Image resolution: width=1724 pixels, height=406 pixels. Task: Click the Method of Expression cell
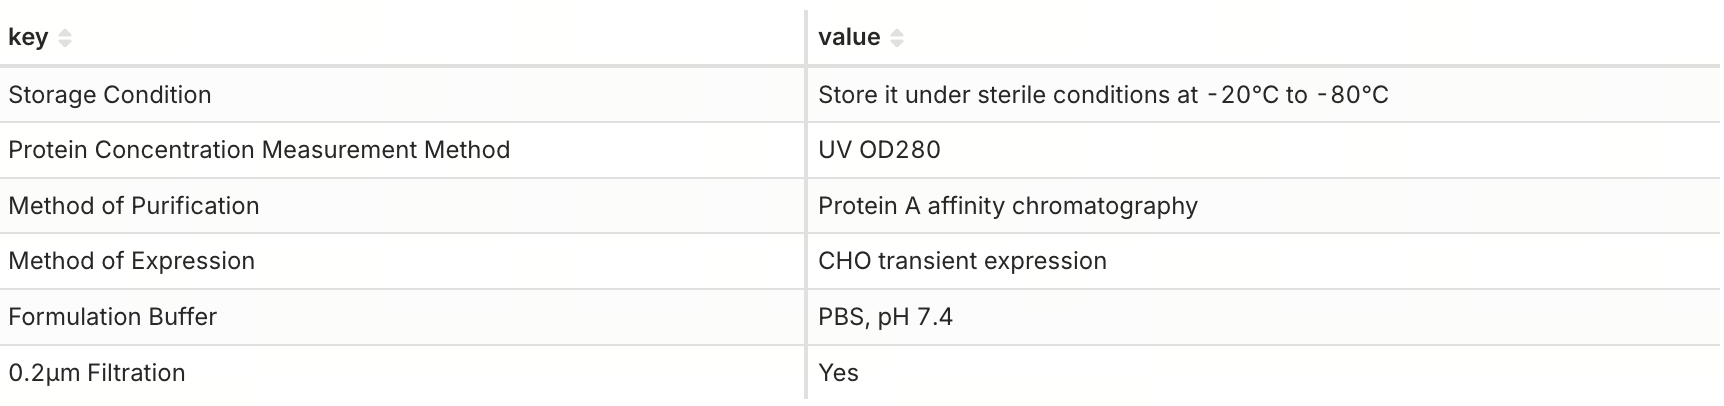[132, 261]
